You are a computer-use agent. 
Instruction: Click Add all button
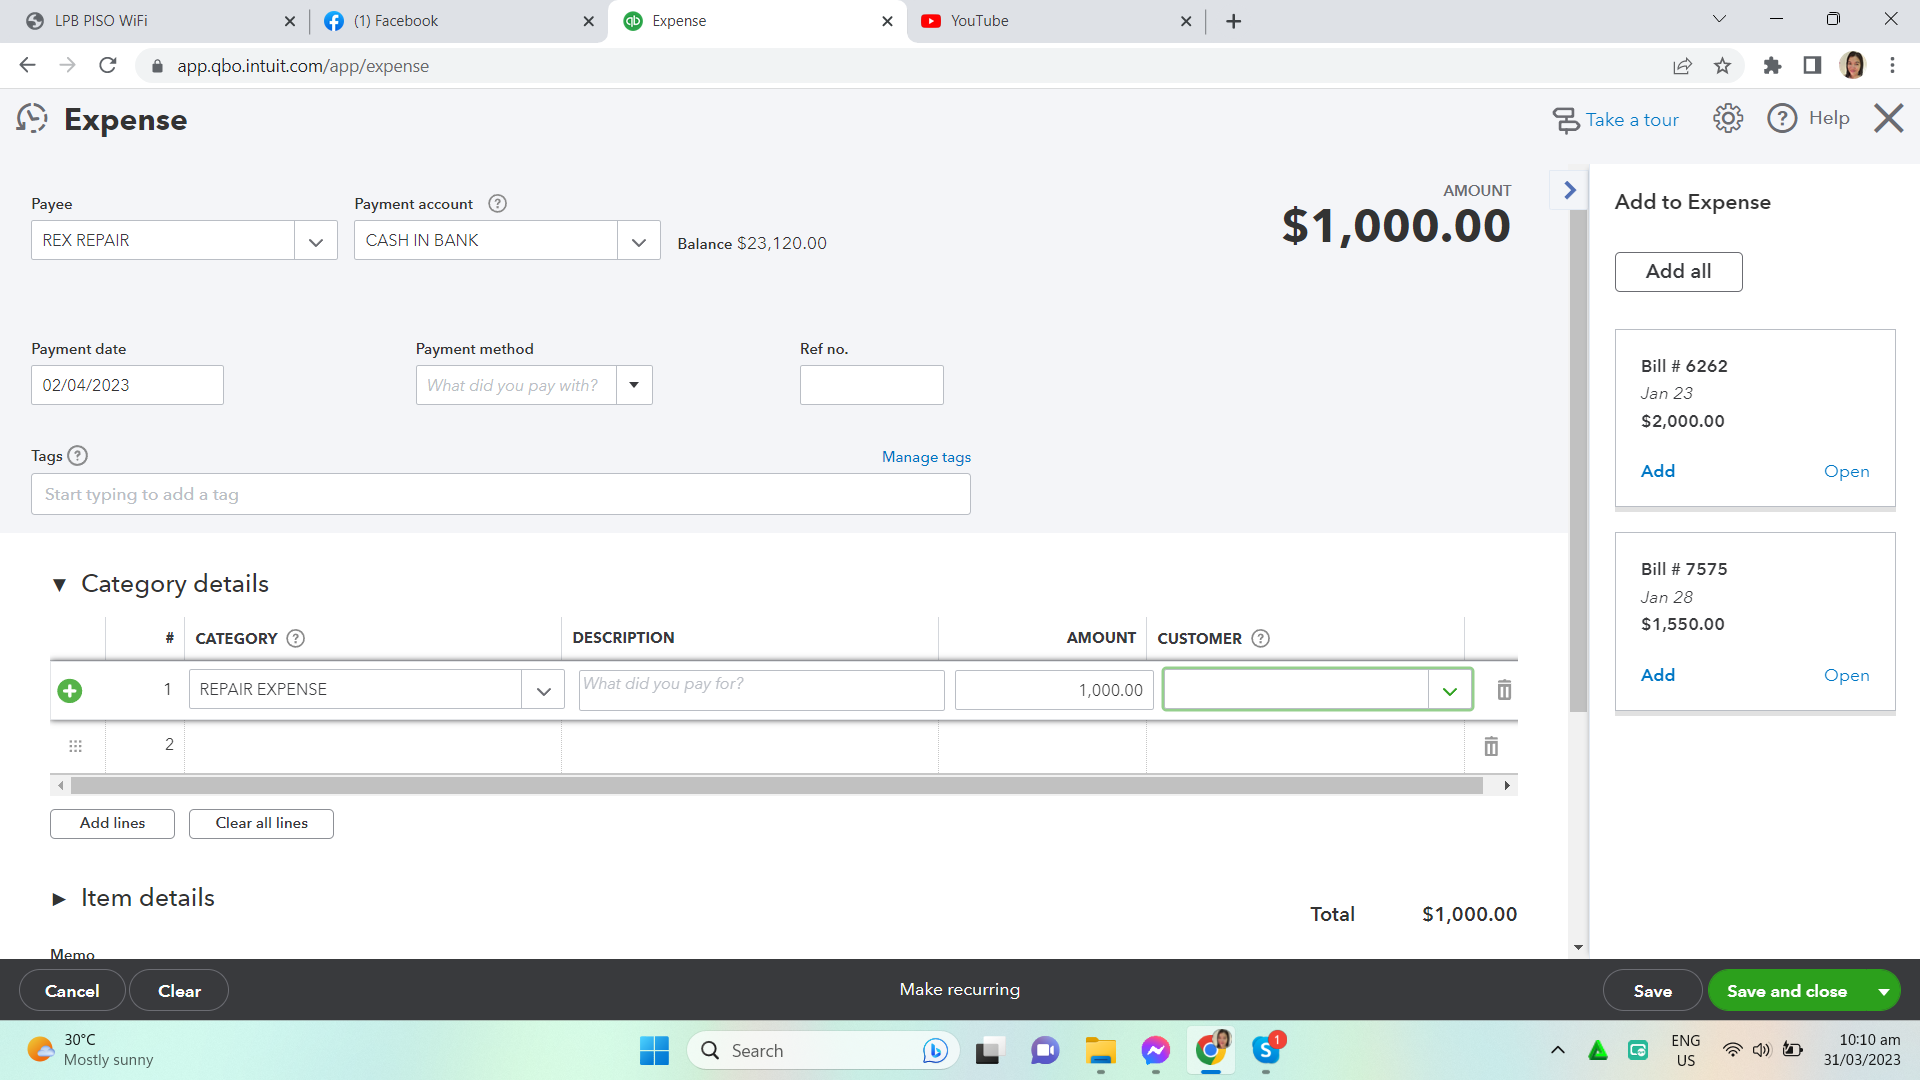click(1678, 272)
